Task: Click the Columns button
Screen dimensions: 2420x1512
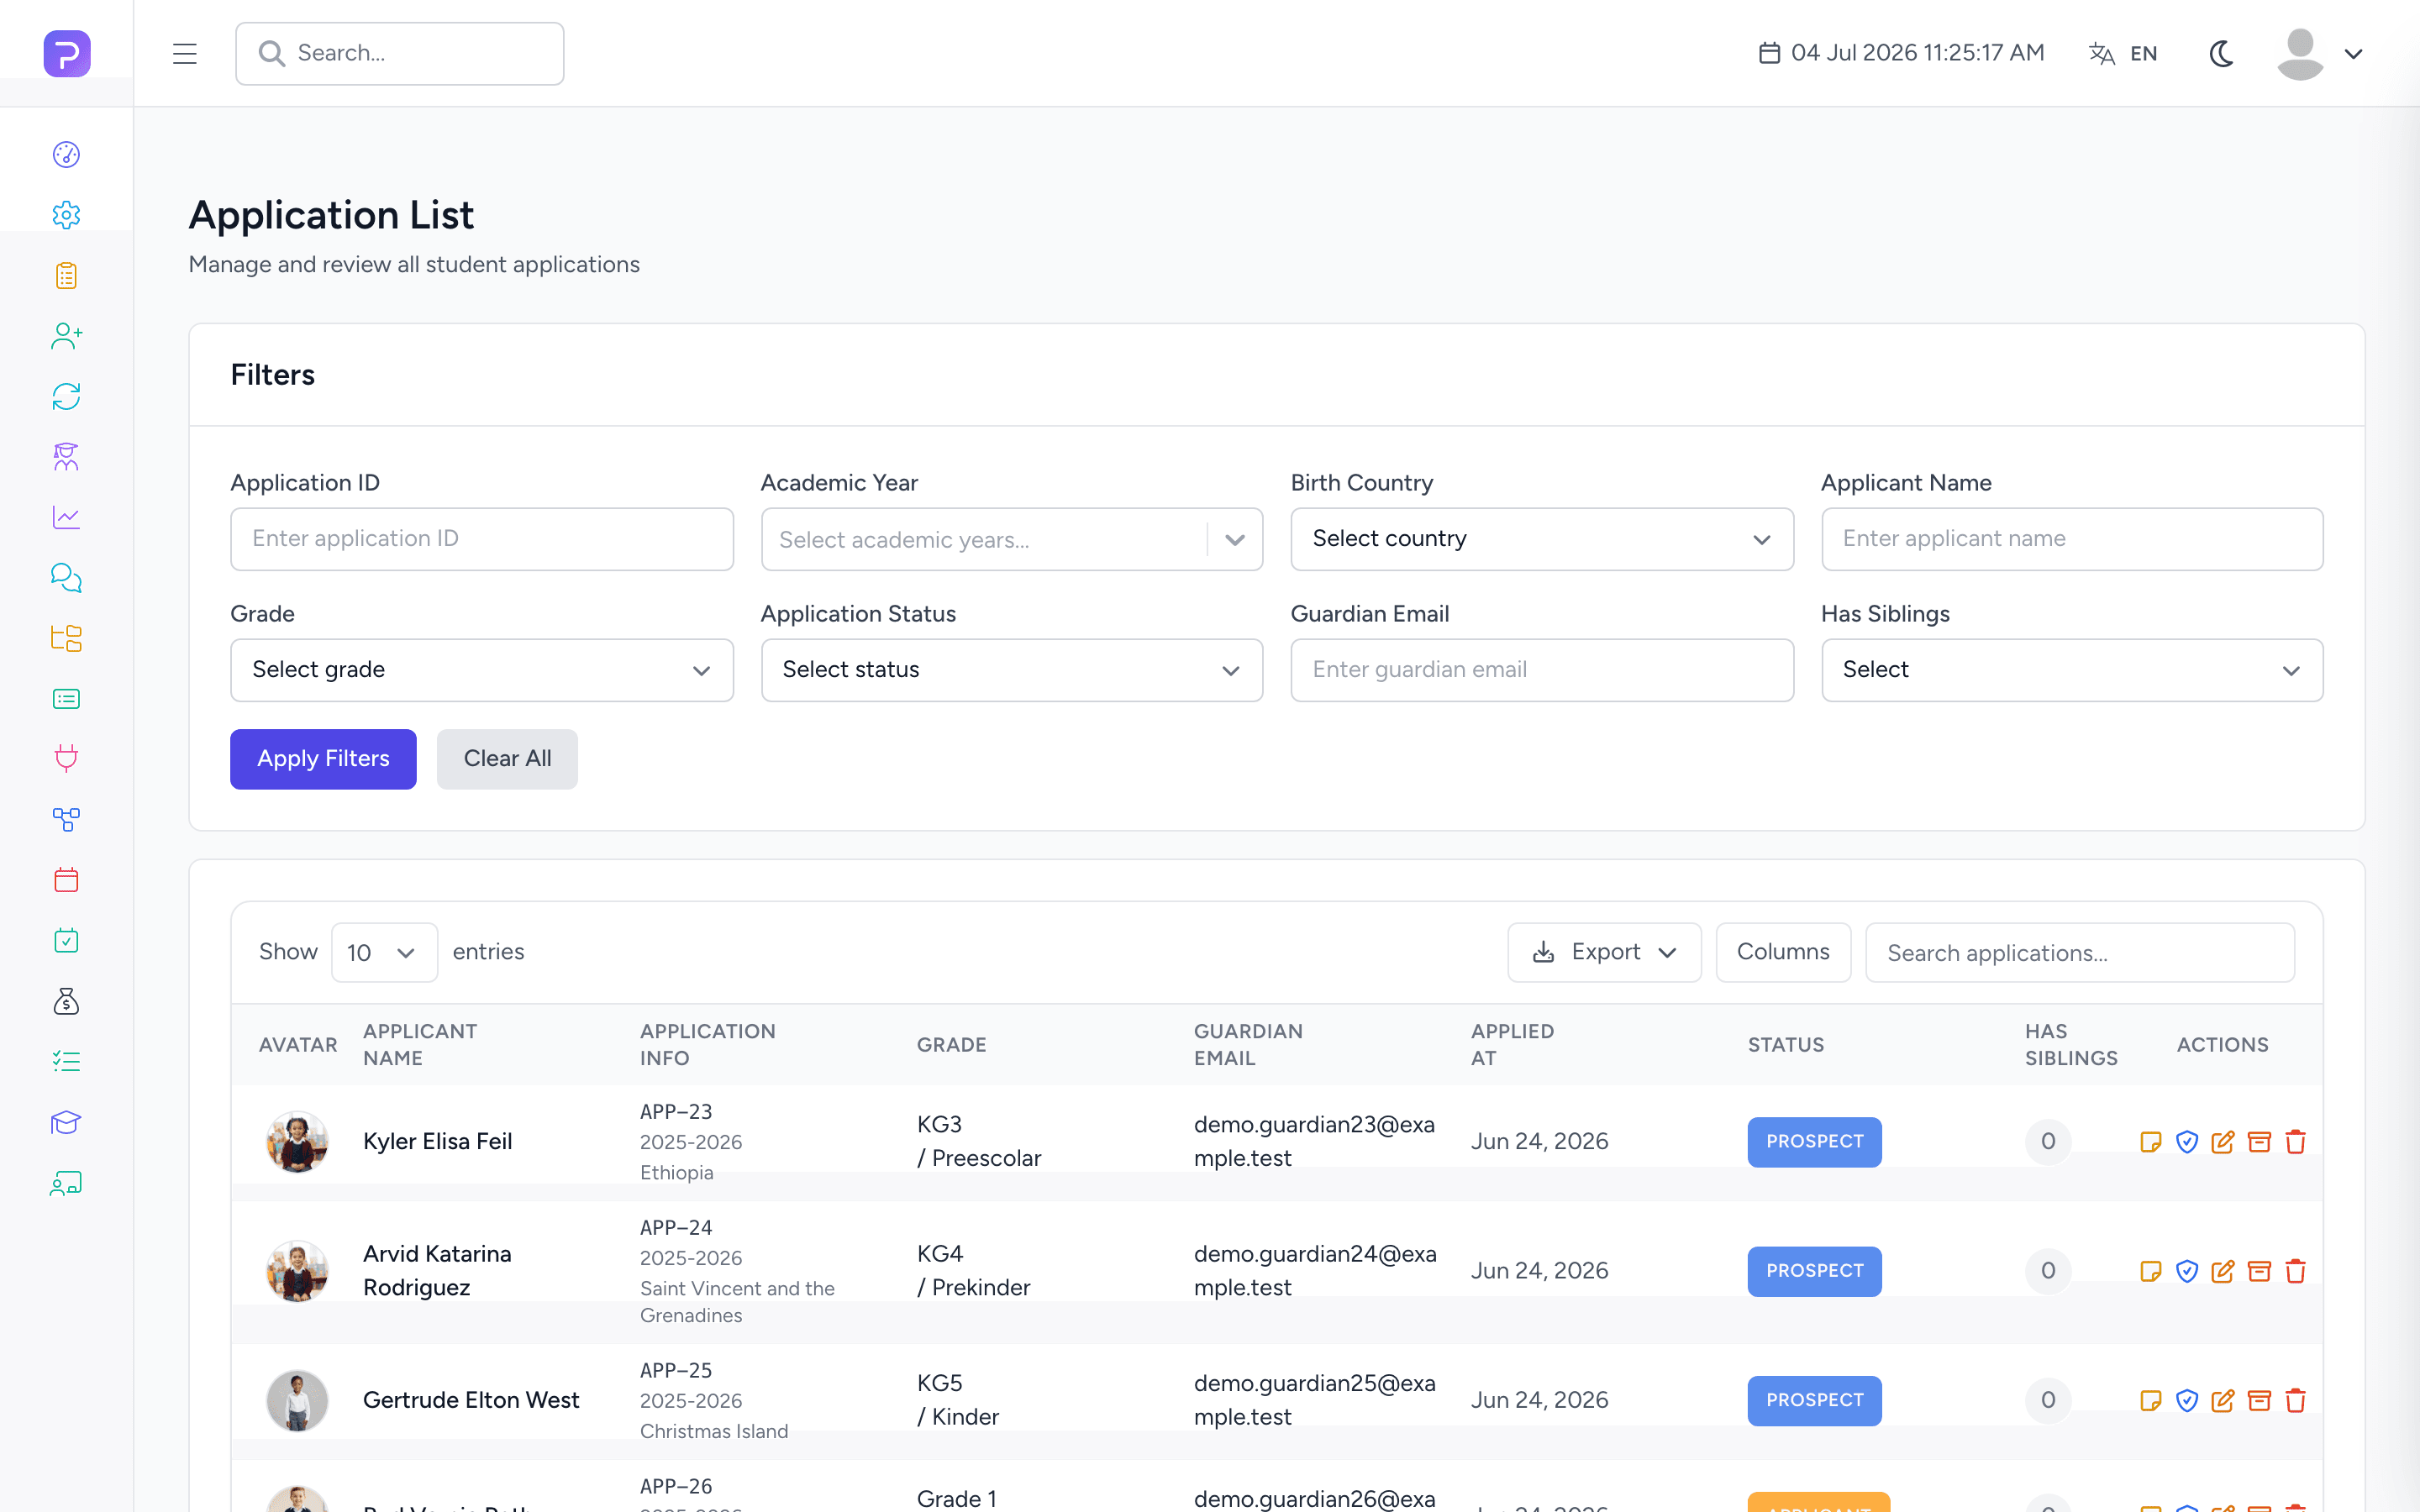Action: coord(1783,952)
